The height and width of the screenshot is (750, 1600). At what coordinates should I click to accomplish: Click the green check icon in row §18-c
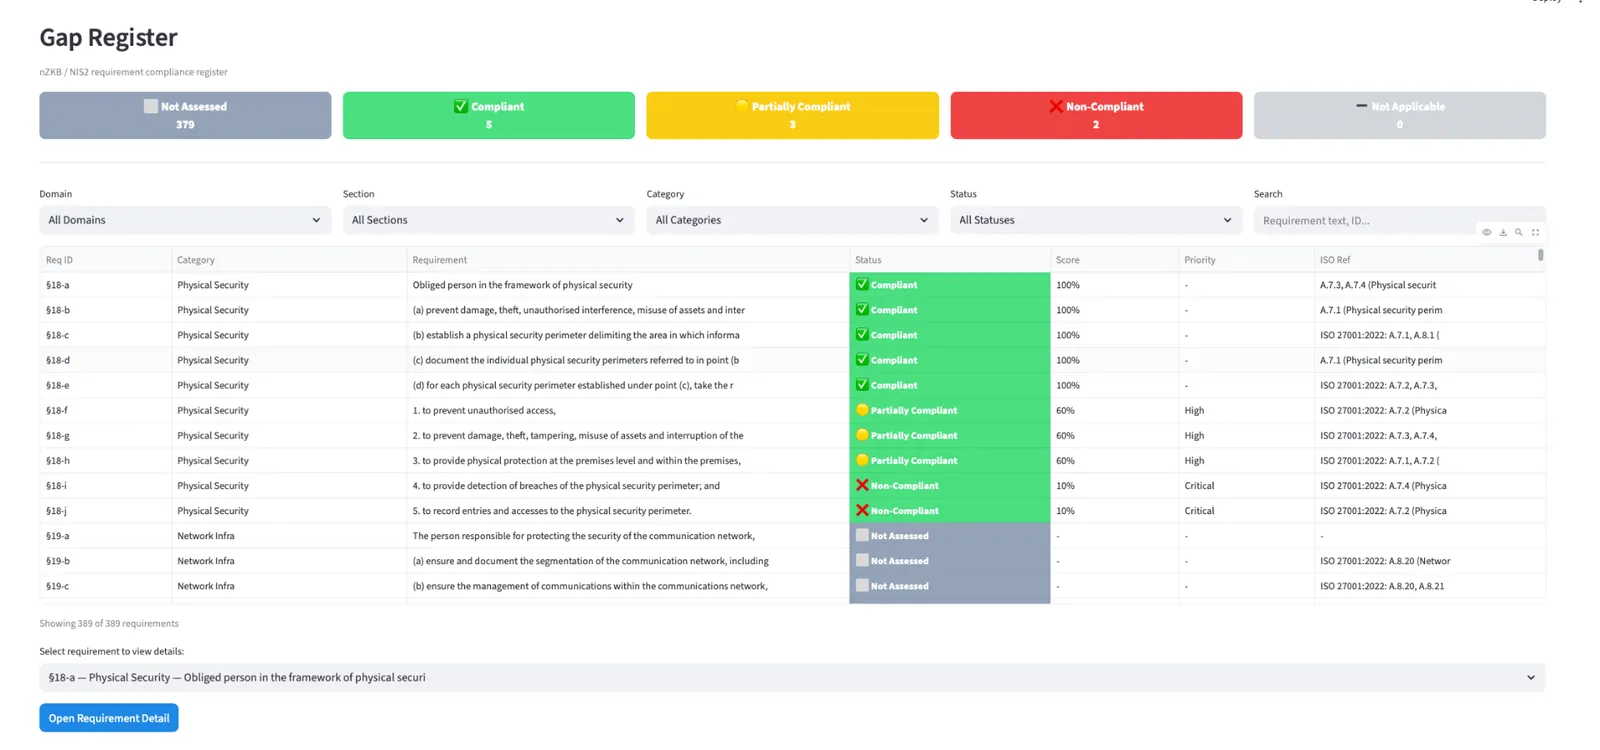coord(862,334)
